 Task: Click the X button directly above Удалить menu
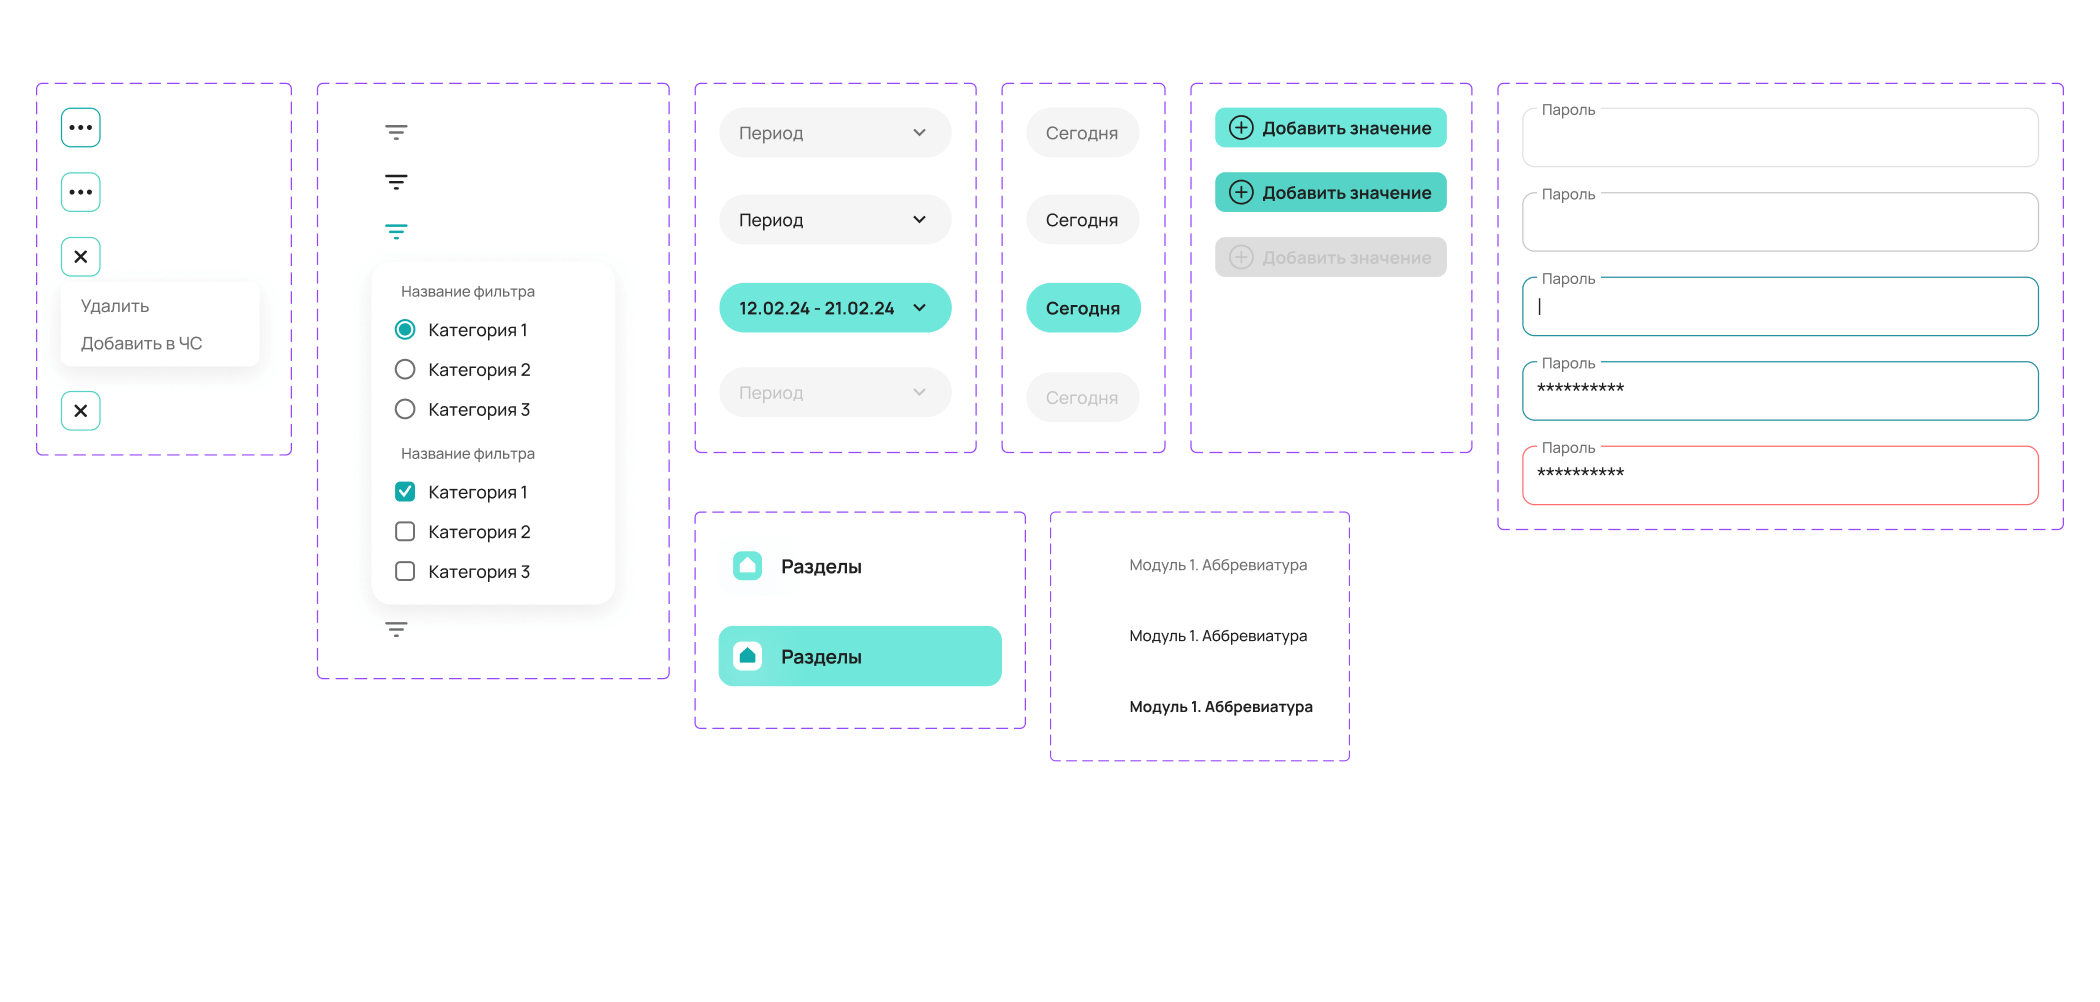pyautogui.click(x=81, y=257)
